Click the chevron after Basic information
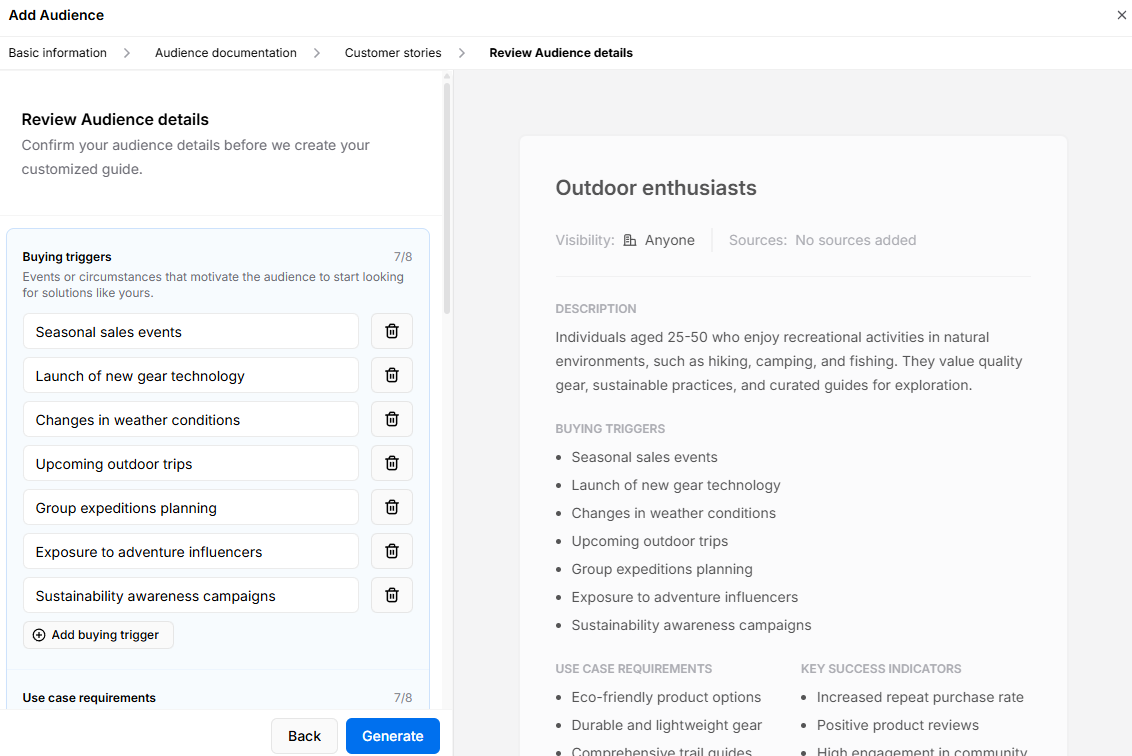Screen dimensions: 1132x756 [127, 53]
